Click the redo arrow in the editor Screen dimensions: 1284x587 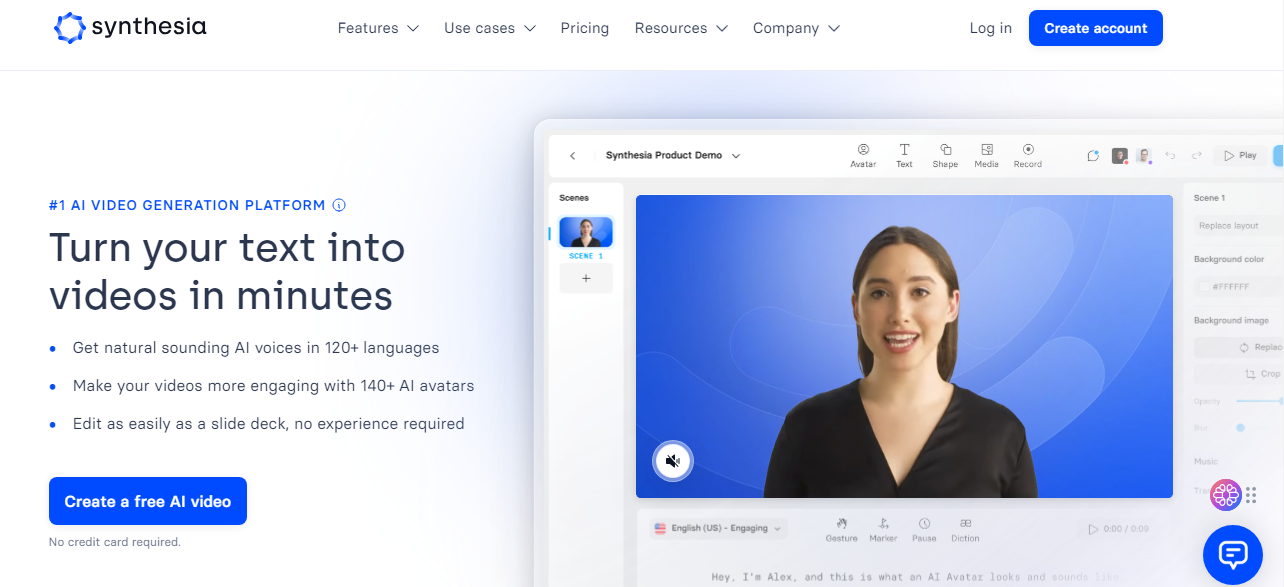(1196, 156)
